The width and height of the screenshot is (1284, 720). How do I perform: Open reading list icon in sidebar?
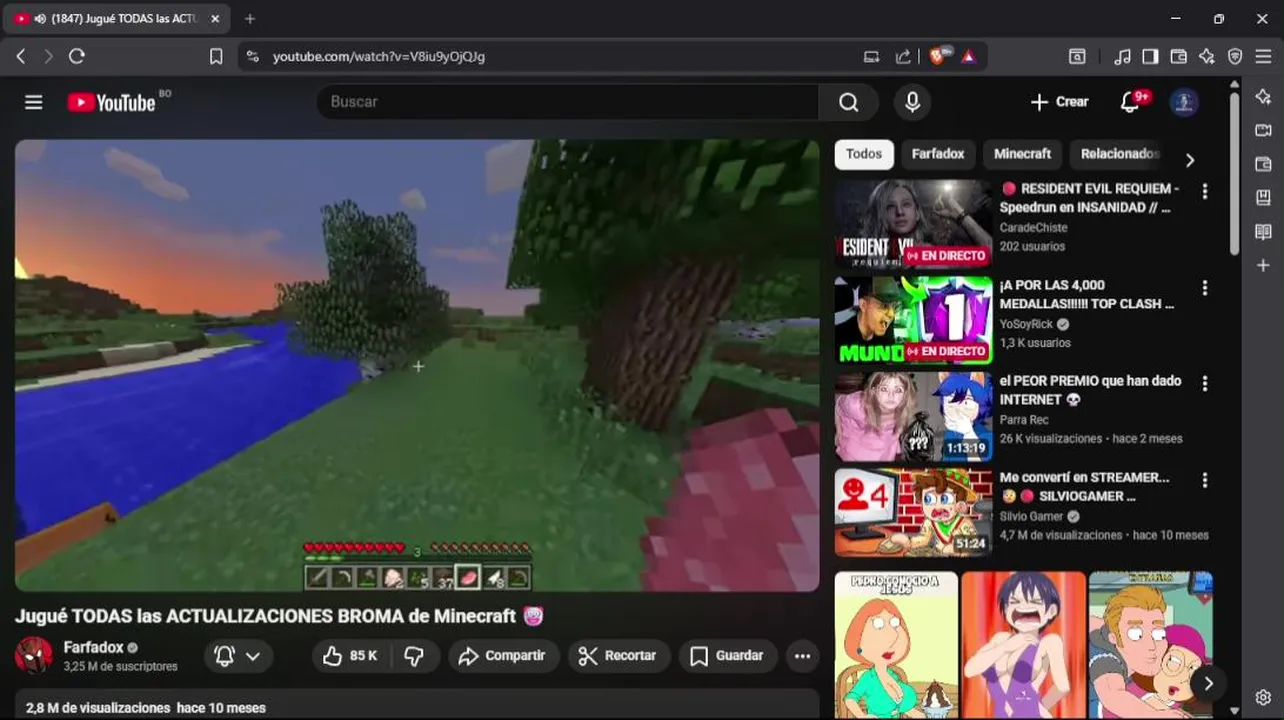1263,232
